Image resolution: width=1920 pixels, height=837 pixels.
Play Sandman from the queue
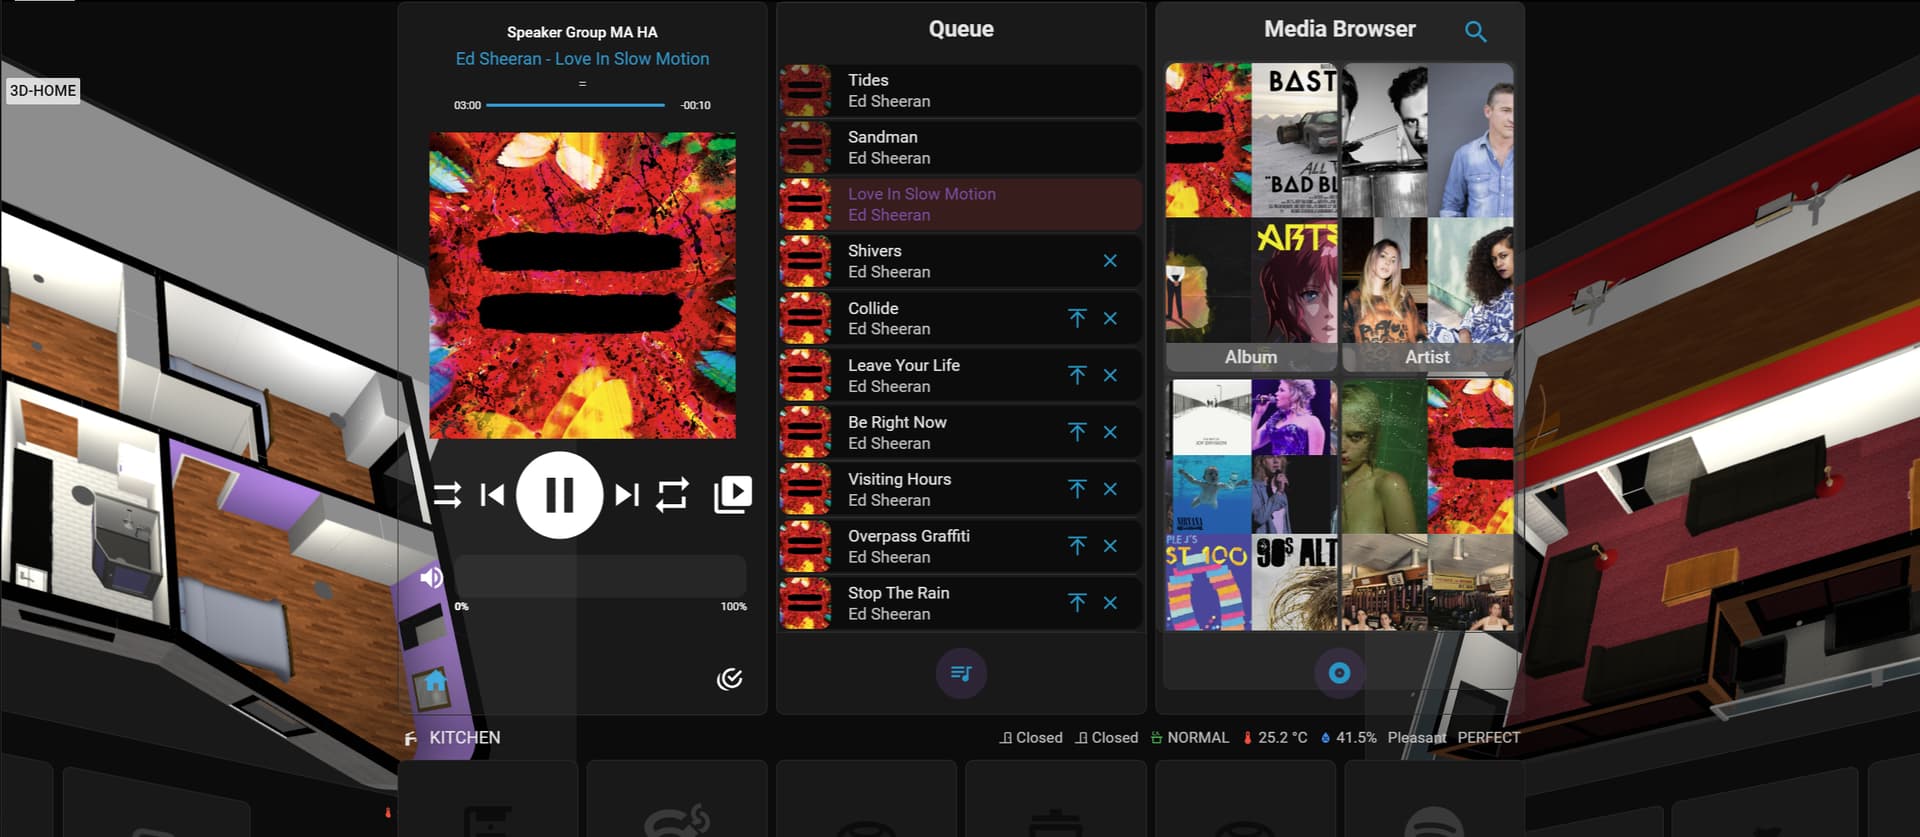(x=960, y=148)
